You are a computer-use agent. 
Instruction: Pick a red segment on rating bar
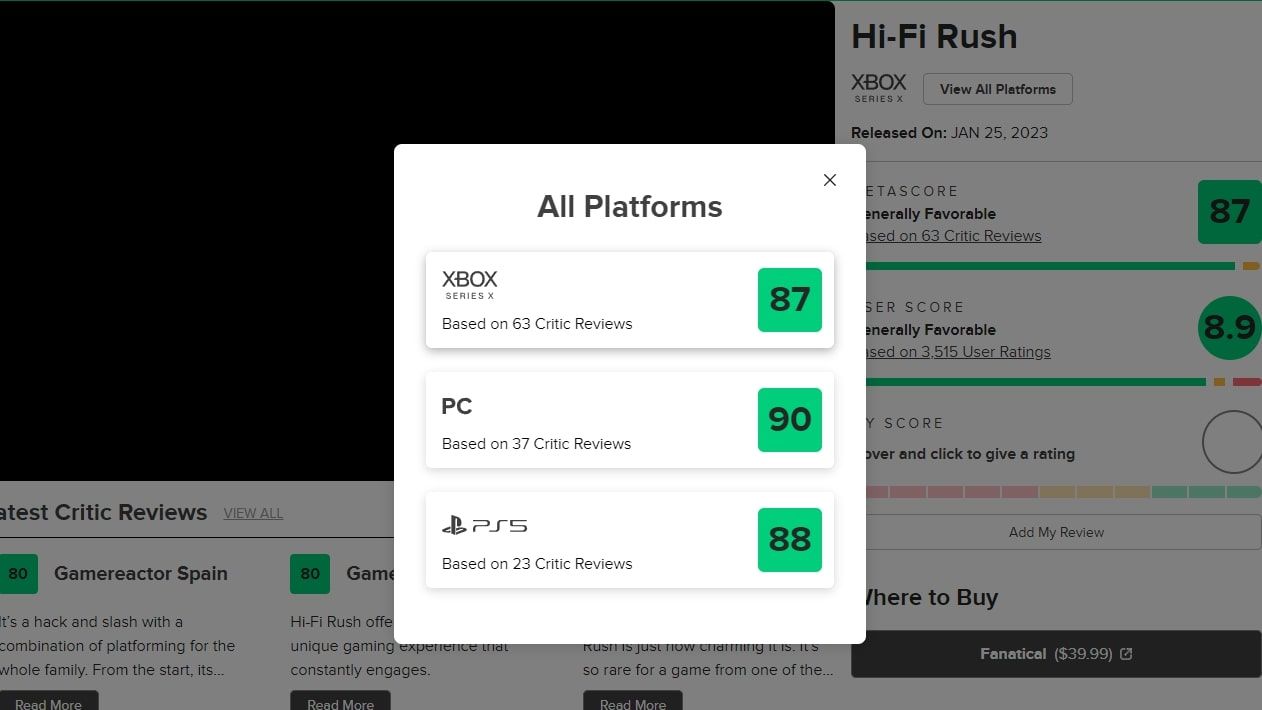pyautogui.click(x=946, y=492)
